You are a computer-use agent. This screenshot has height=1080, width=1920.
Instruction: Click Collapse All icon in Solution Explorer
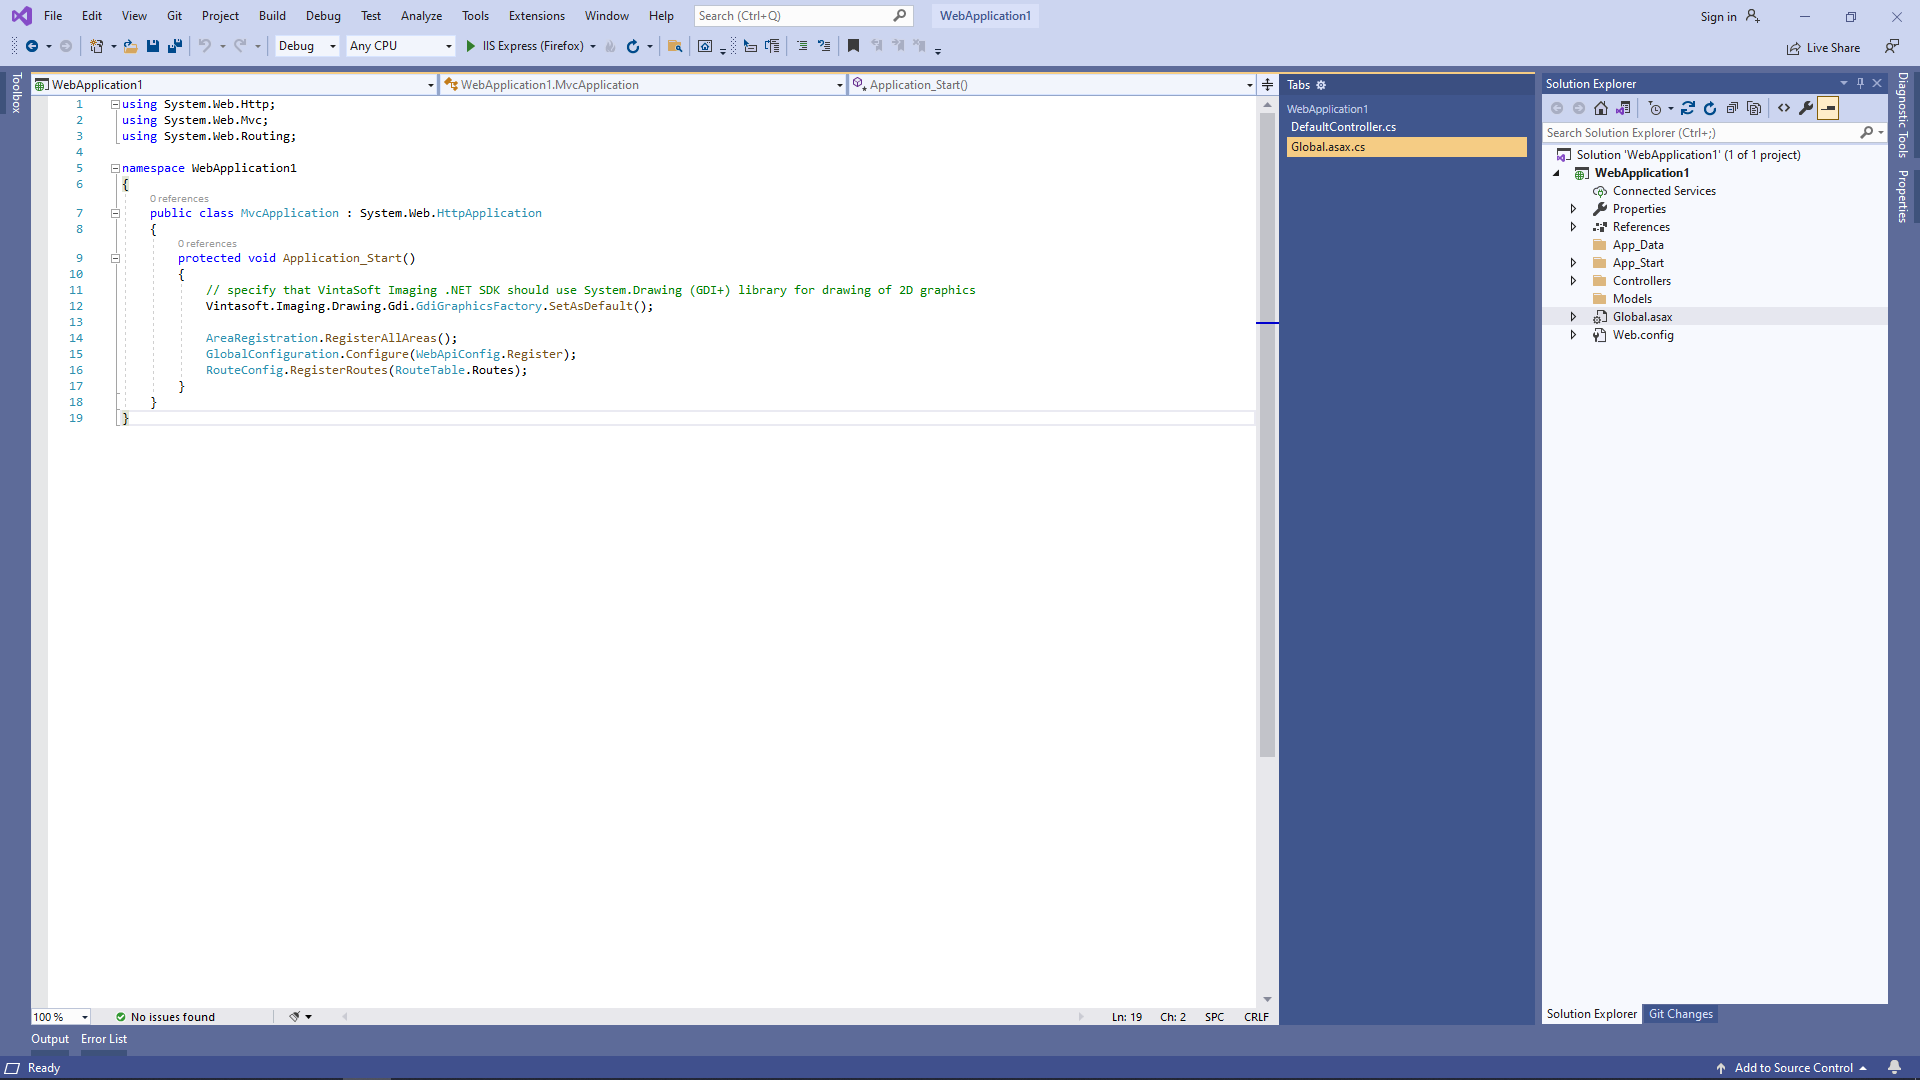point(1732,108)
